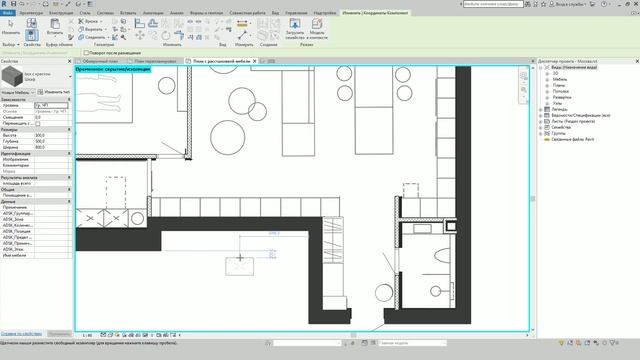Click the Применить button in Properties
The image size is (640, 360).
pyautogui.click(x=60, y=334)
